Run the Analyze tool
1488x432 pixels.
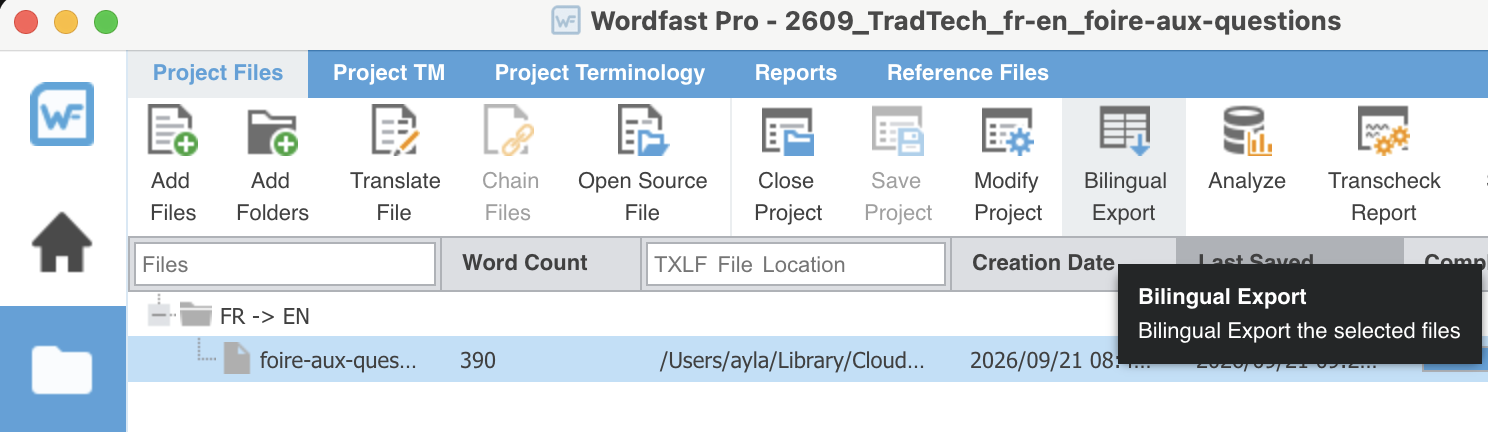[x=1246, y=150]
